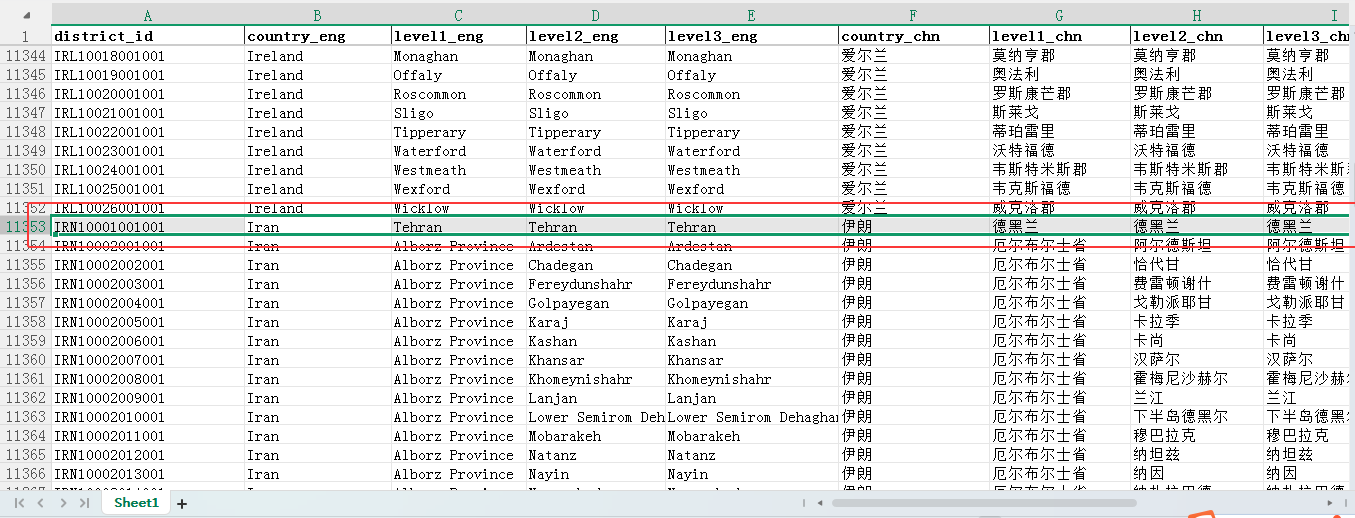
Task: Select column B header
Action: pos(317,16)
